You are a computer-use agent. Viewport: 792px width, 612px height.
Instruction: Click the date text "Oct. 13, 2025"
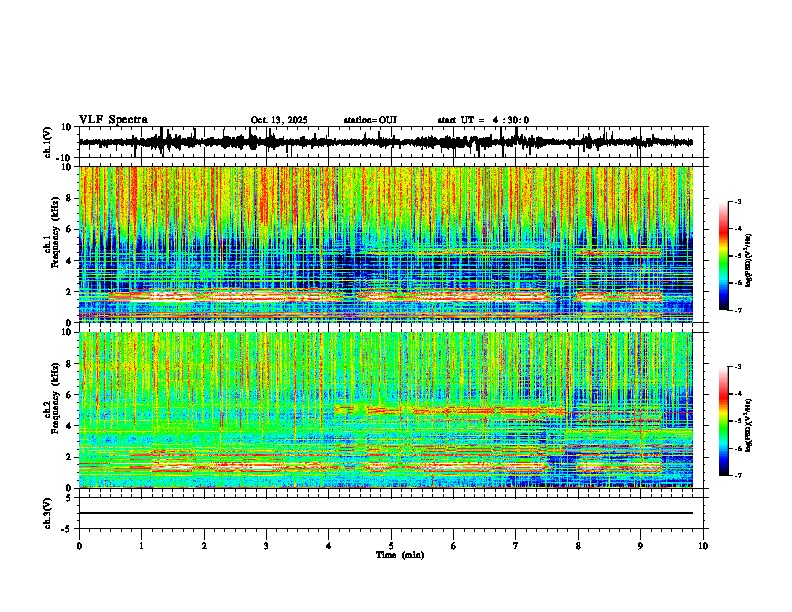click(x=279, y=120)
